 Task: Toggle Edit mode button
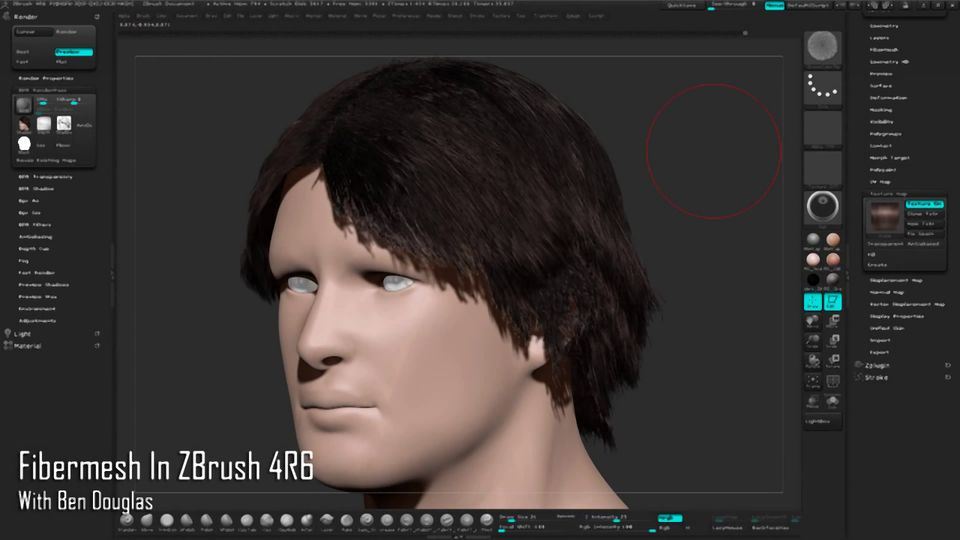[x=833, y=301]
